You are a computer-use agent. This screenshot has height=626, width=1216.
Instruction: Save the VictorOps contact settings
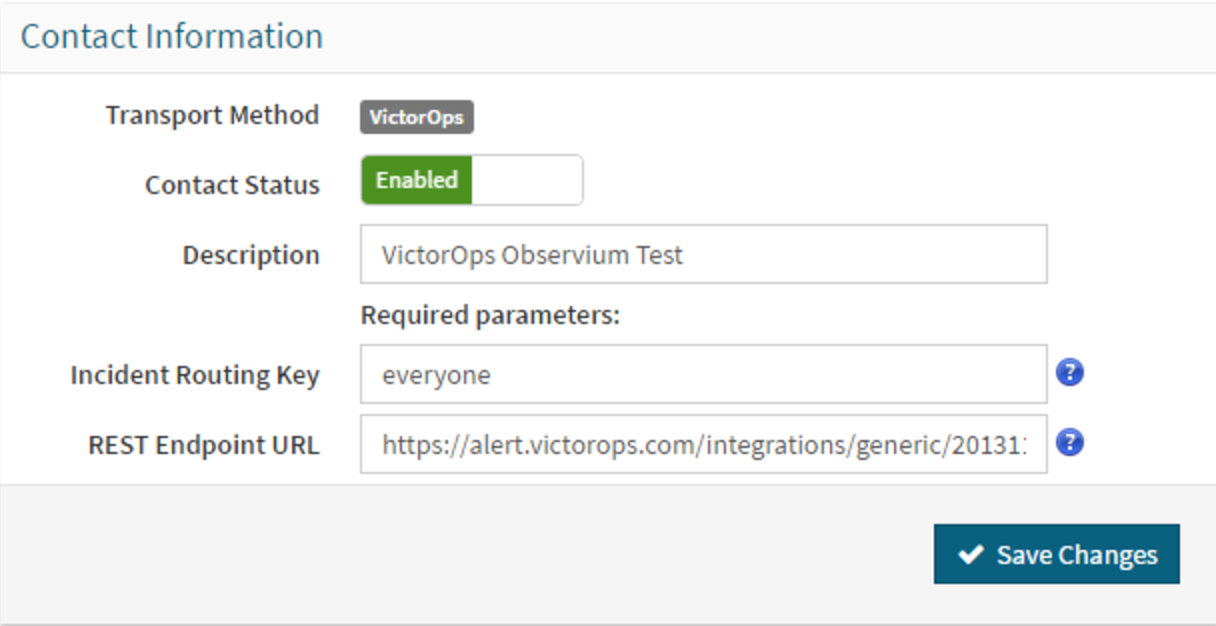(1056, 555)
